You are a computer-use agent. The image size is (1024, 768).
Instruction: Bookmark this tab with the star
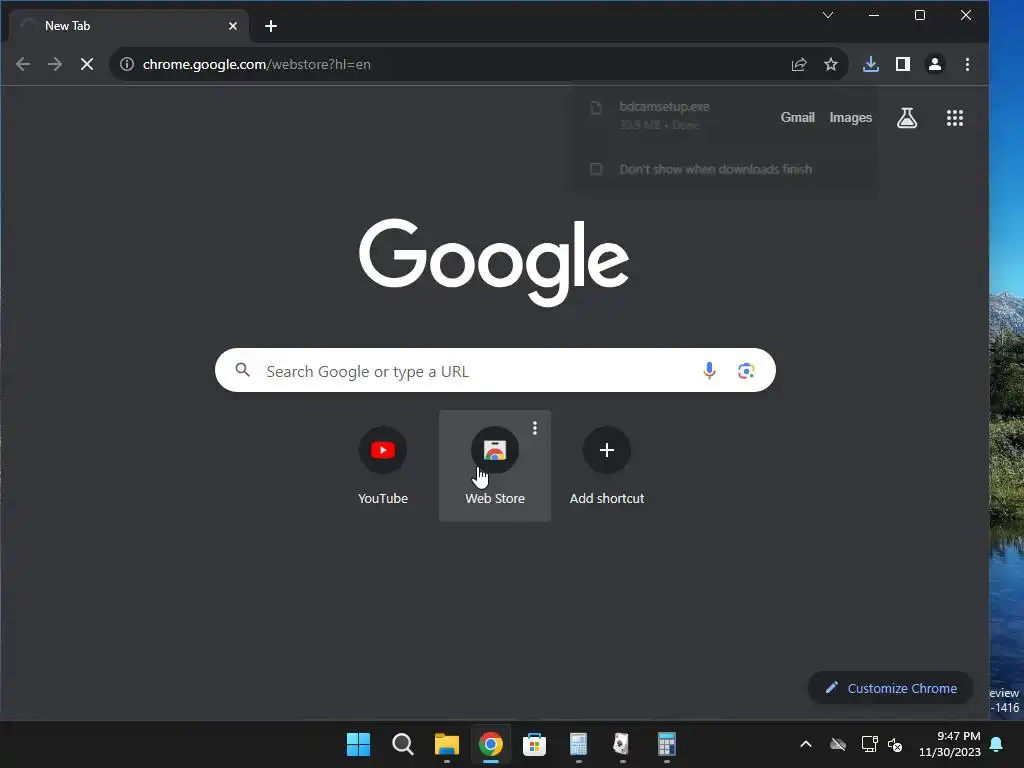pyautogui.click(x=831, y=64)
